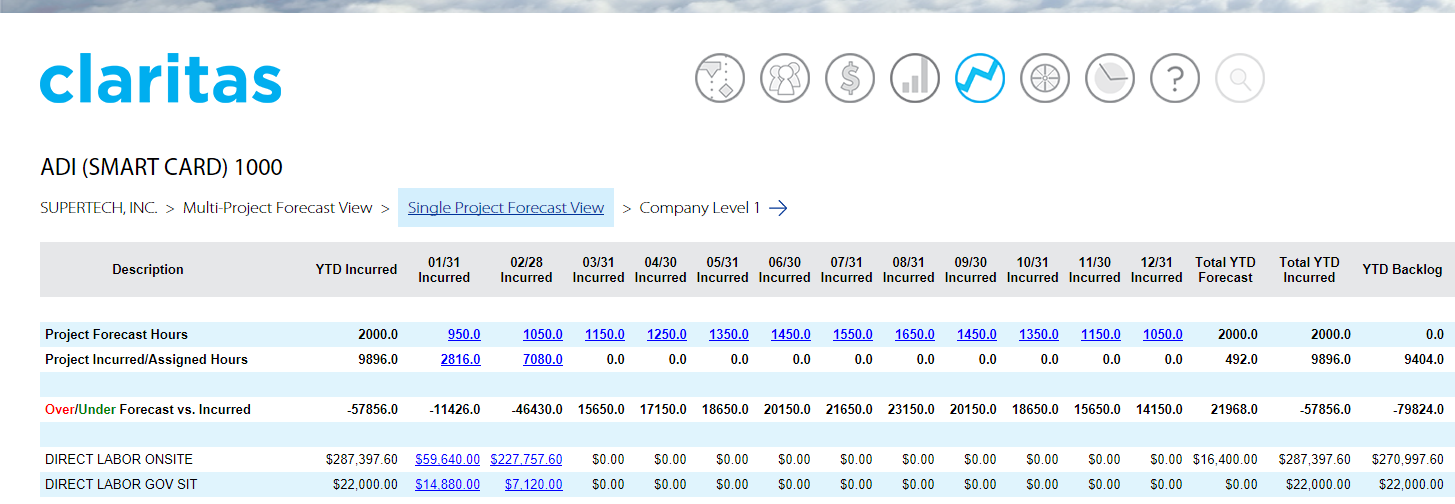Click the $16,400.00 Total YTD Forecast value
This screenshot has height=504, width=1455.
(1225, 460)
